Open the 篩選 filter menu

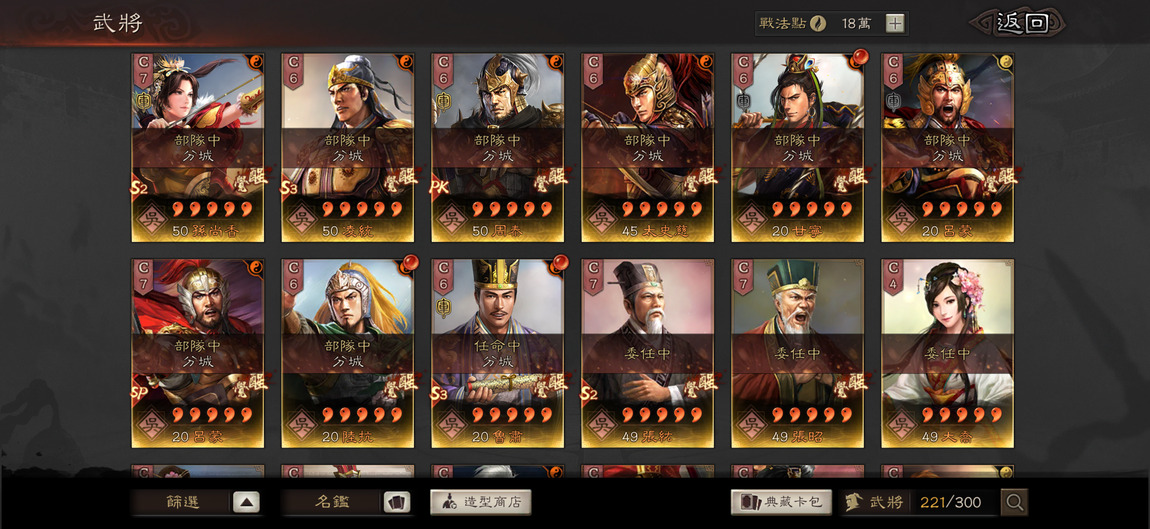pyautogui.click(x=181, y=503)
